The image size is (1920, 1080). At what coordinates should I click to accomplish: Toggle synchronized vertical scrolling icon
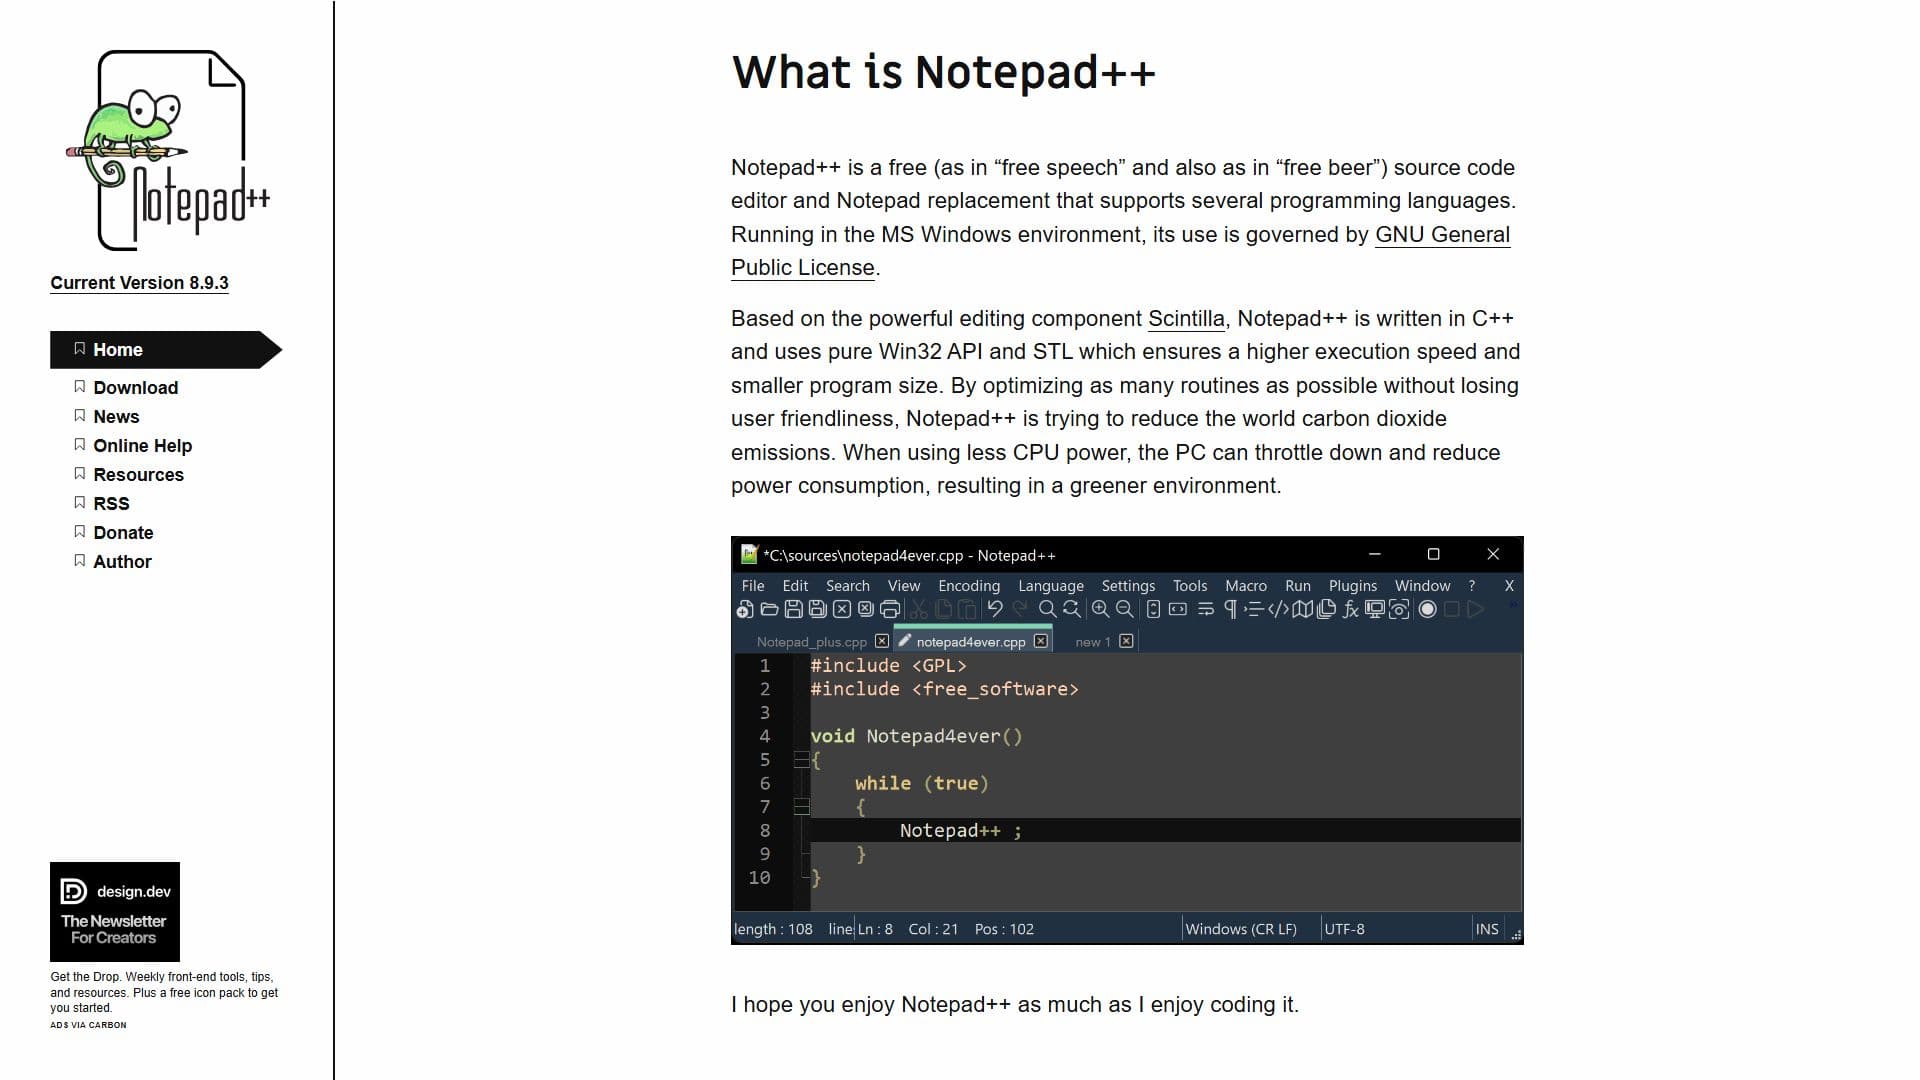tap(1153, 609)
